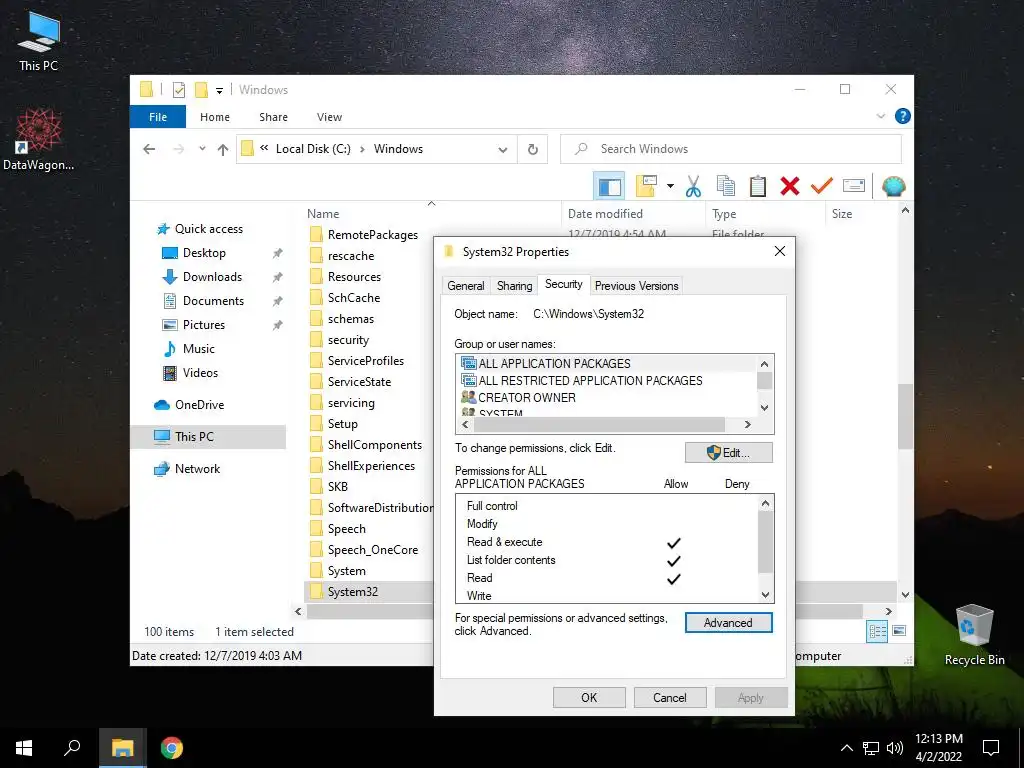Open Explorer help question mark

pyautogui.click(x=903, y=116)
